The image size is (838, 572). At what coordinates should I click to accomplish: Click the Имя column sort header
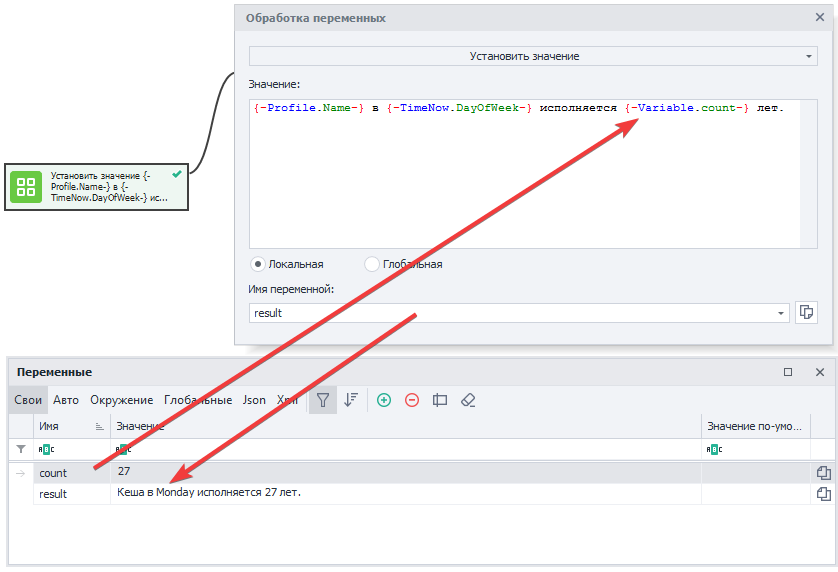70,427
